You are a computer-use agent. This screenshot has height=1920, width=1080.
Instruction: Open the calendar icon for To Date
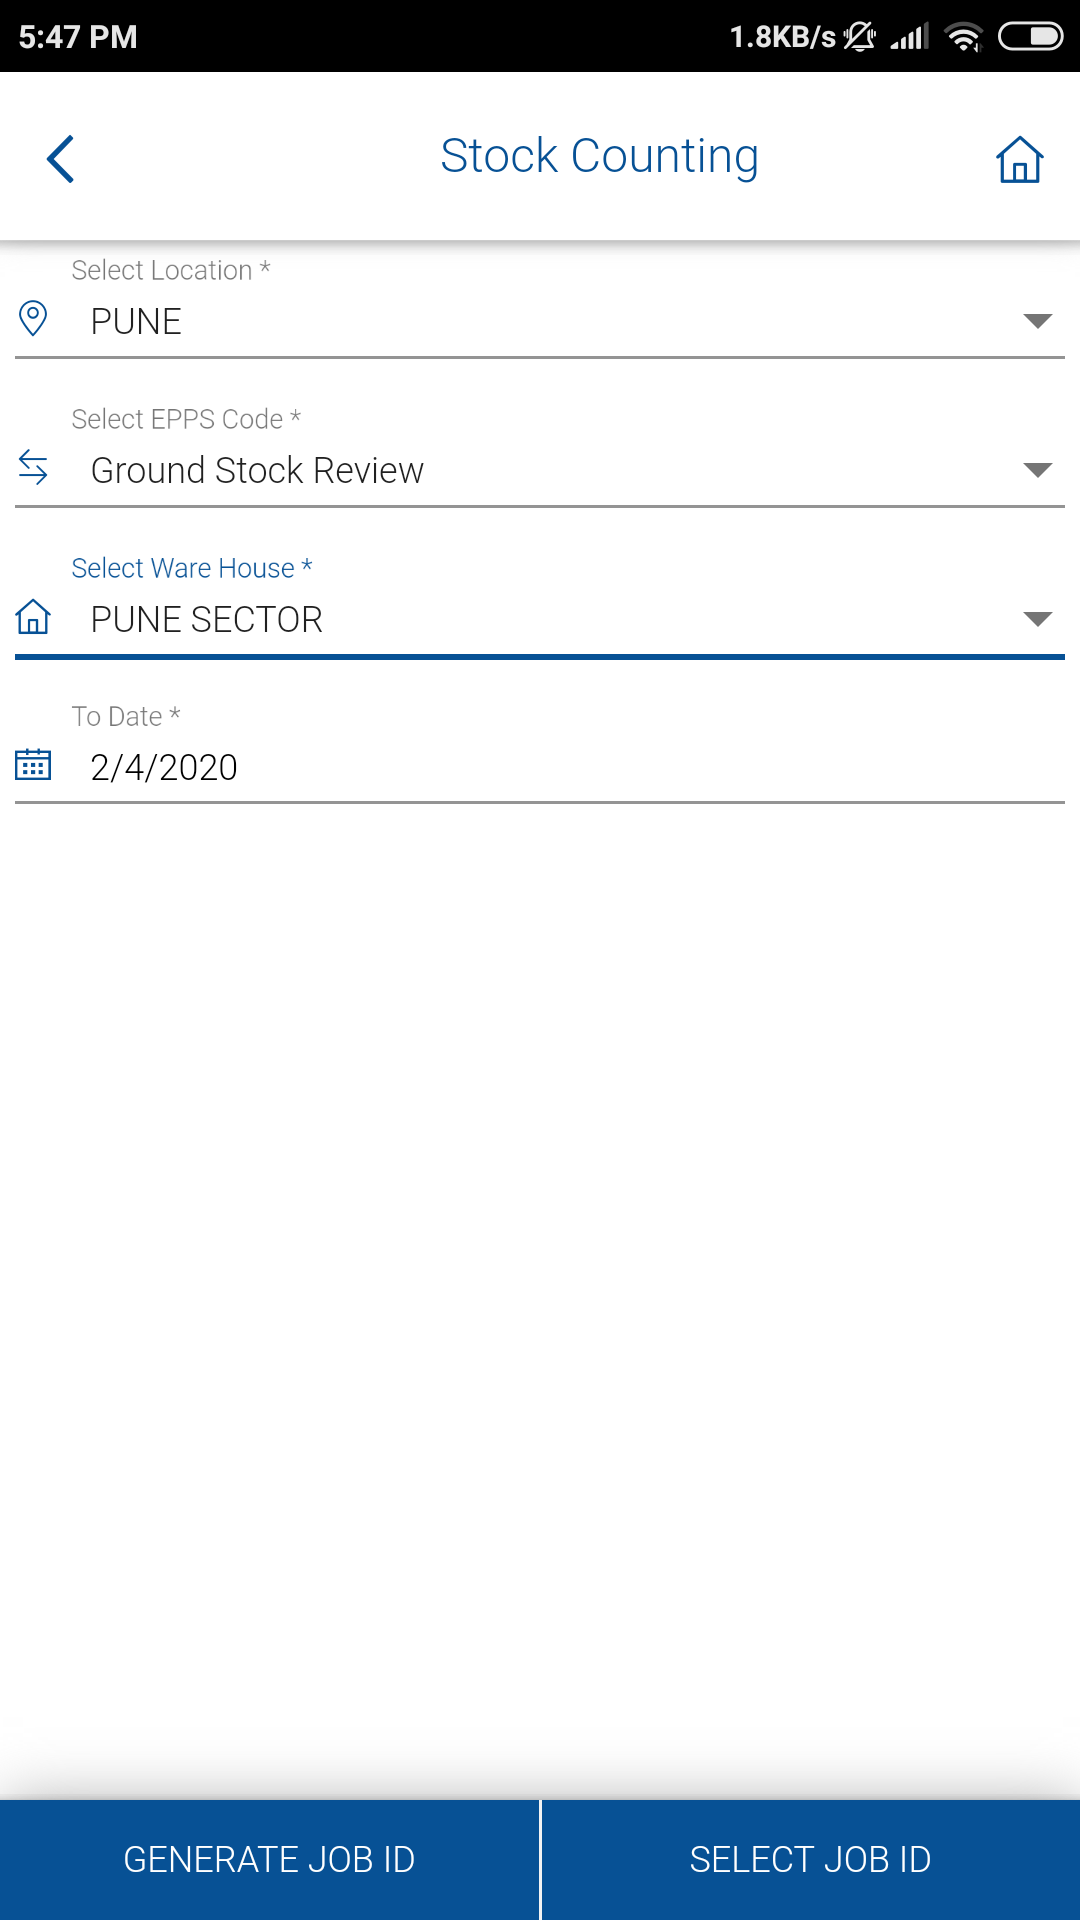(x=33, y=765)
